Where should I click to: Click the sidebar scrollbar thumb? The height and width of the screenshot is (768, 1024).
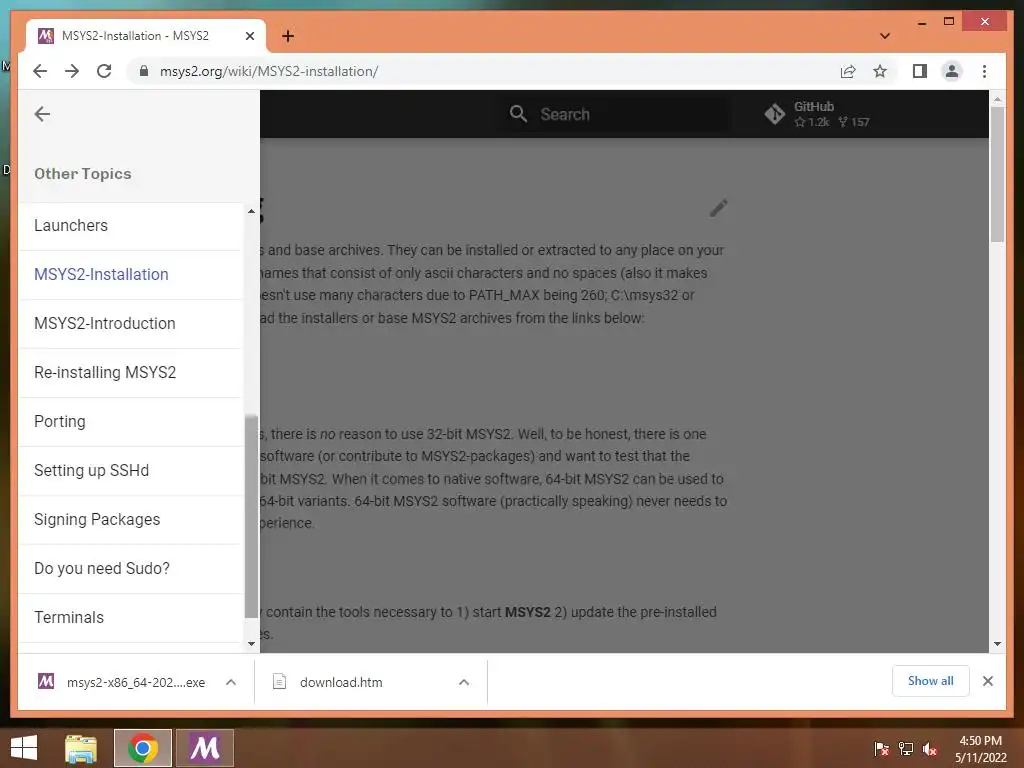pos(251,516)
